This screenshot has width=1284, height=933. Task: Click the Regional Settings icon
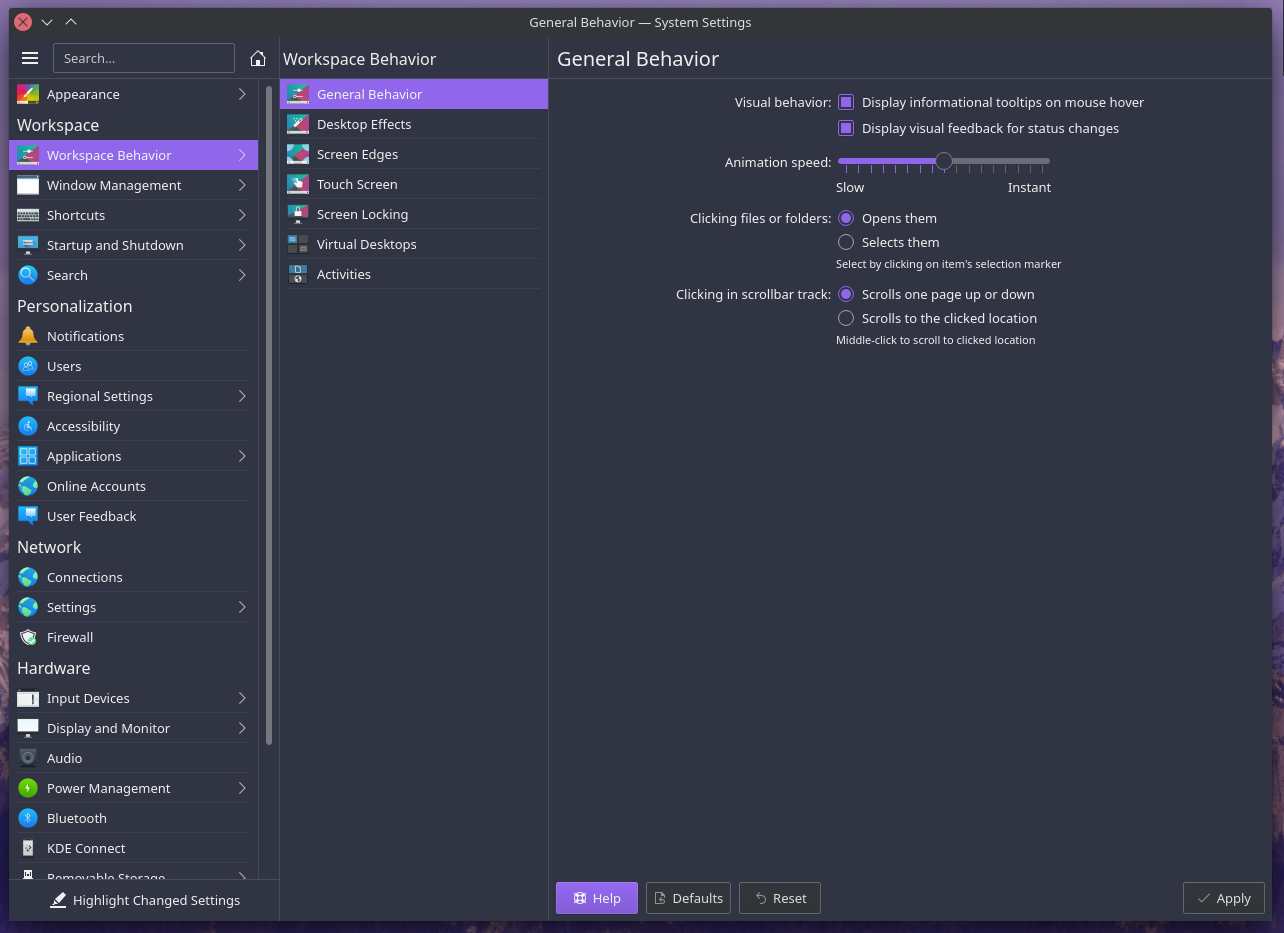[28, 396]
